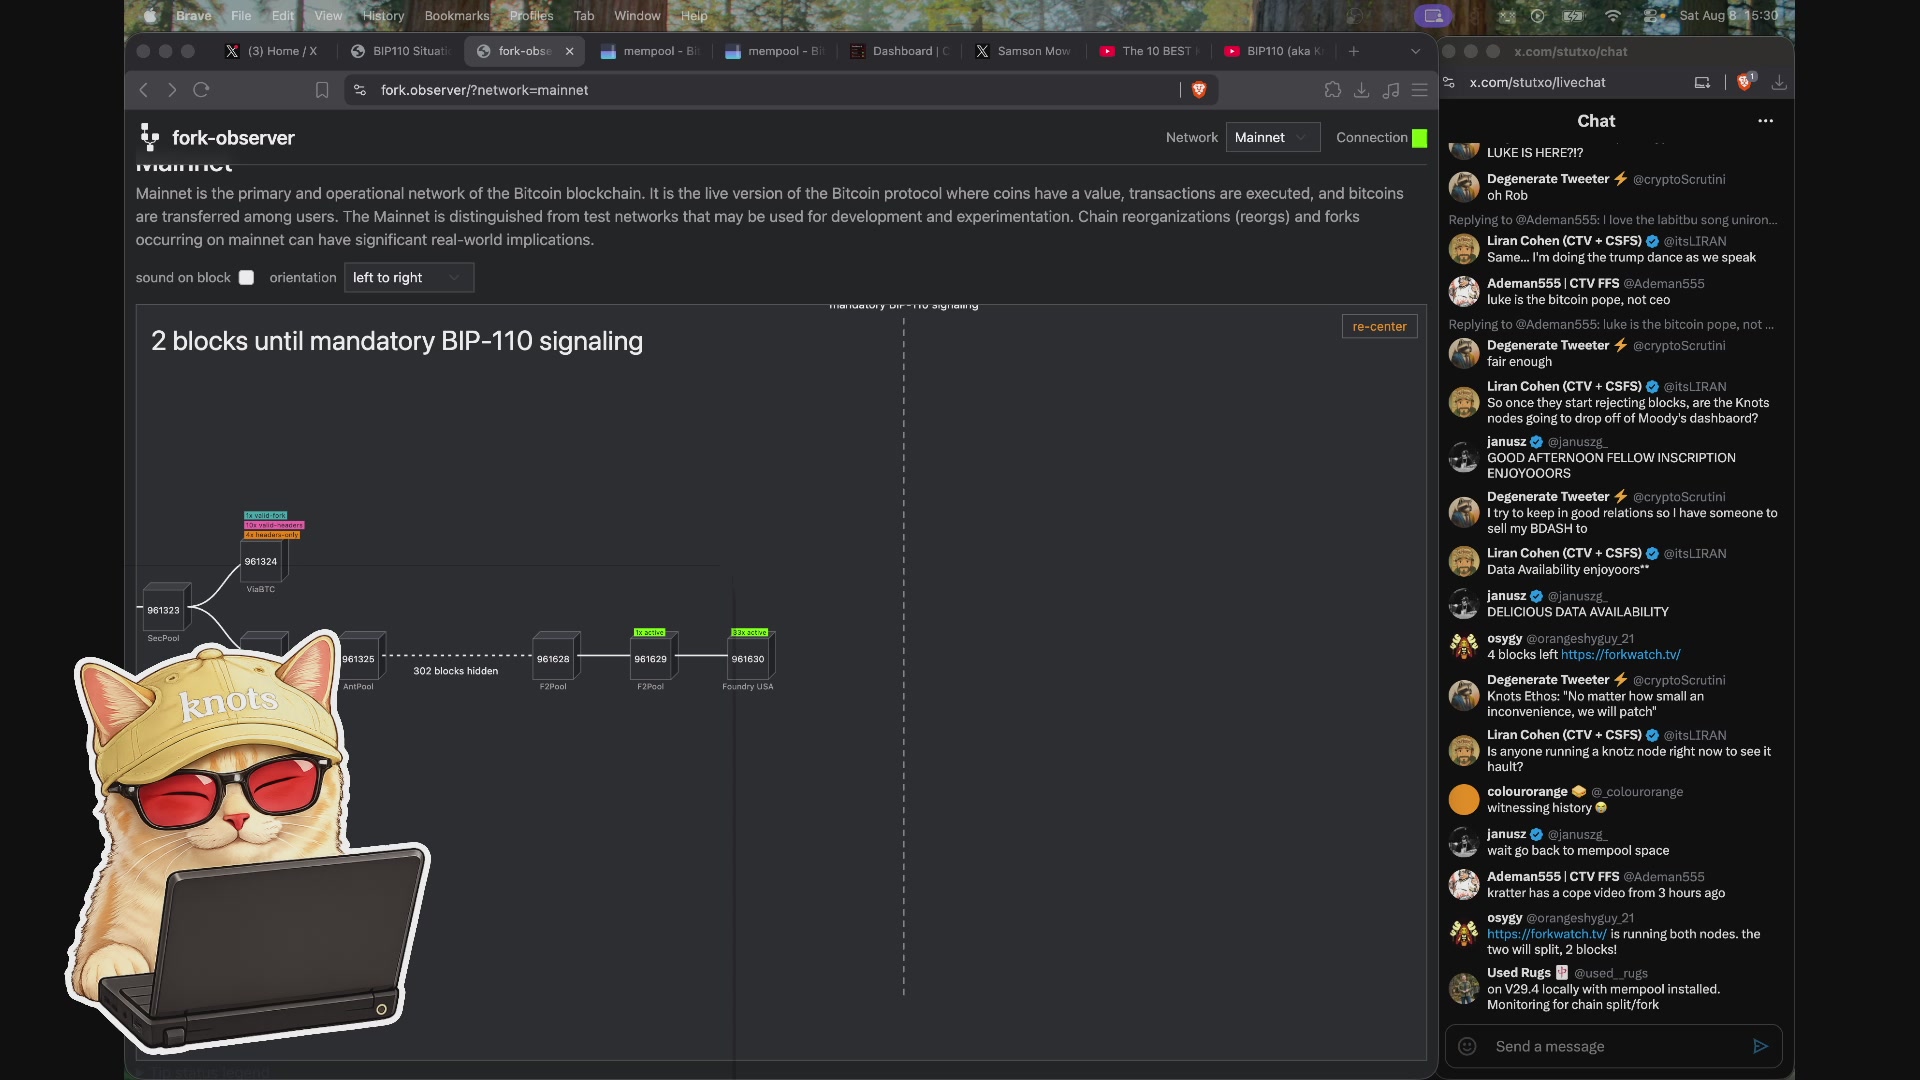Click the purple screen-sharing indicator
This screenshot has height=1080, width=1920.
pos(1433,15)
